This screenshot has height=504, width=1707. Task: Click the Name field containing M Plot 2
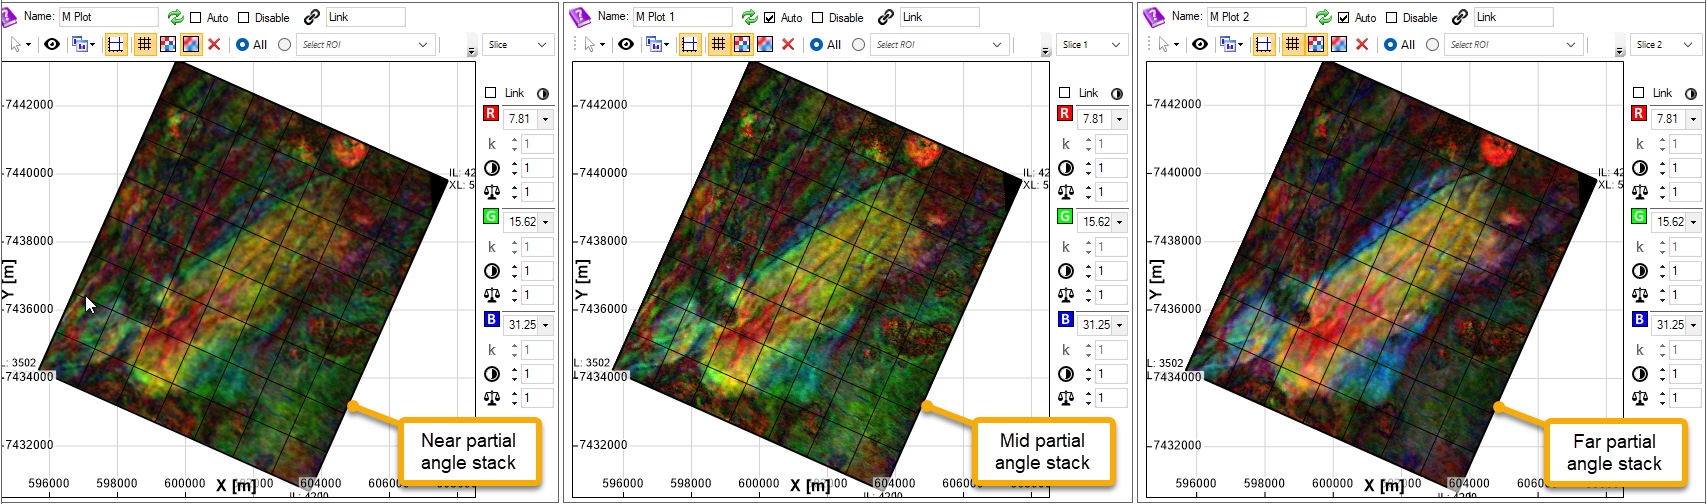coord(1255,17)
